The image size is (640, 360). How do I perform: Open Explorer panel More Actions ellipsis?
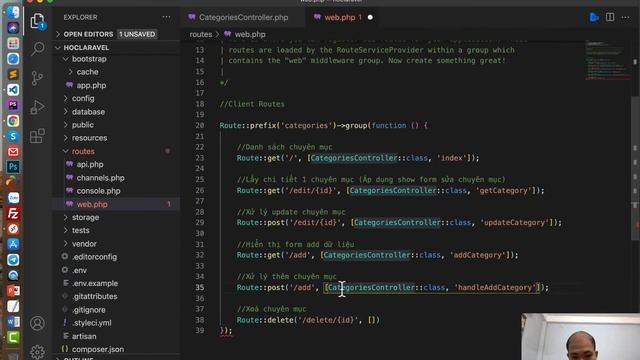click(x=166, y=17)
